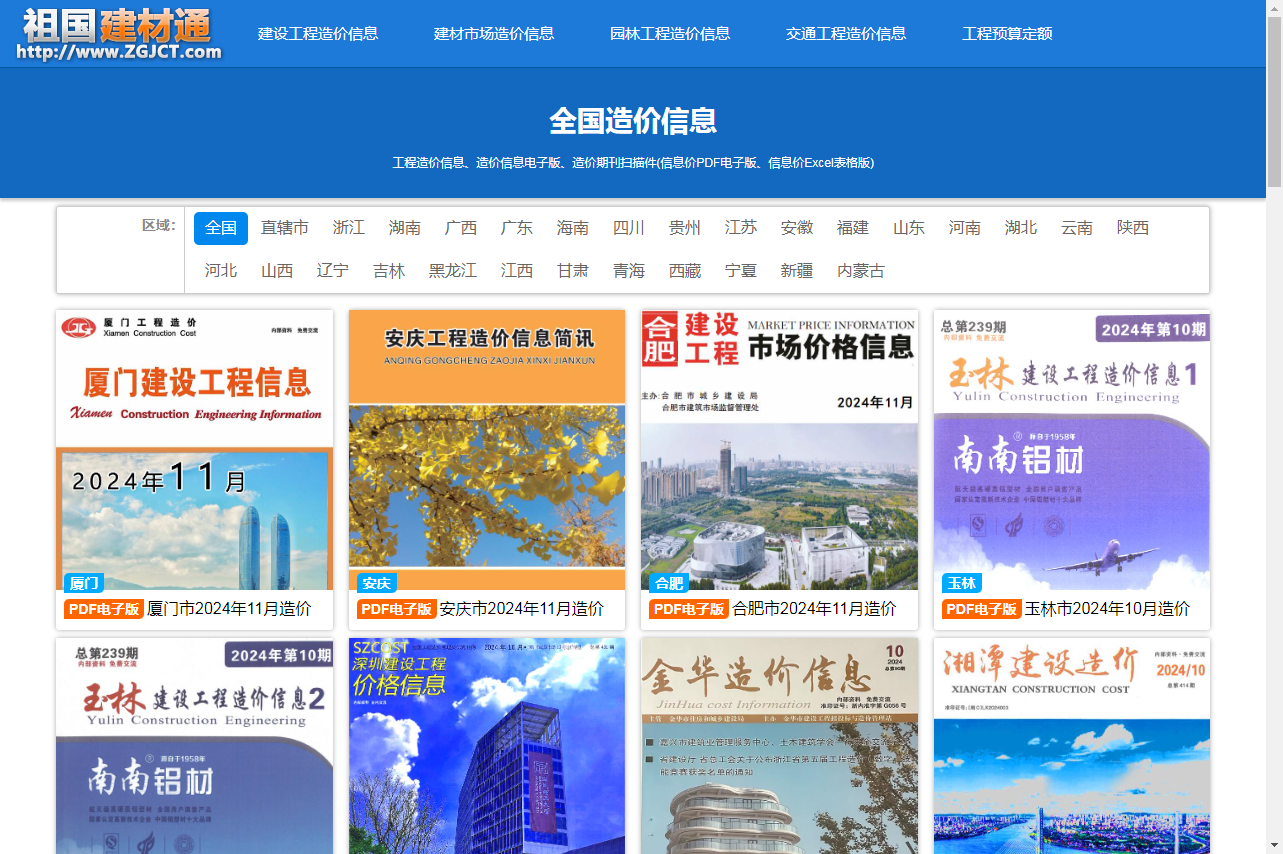This screenshot has width=1283, height=854.
Task: Open 建设工程造价信息 menu
Action: (318, 33)
